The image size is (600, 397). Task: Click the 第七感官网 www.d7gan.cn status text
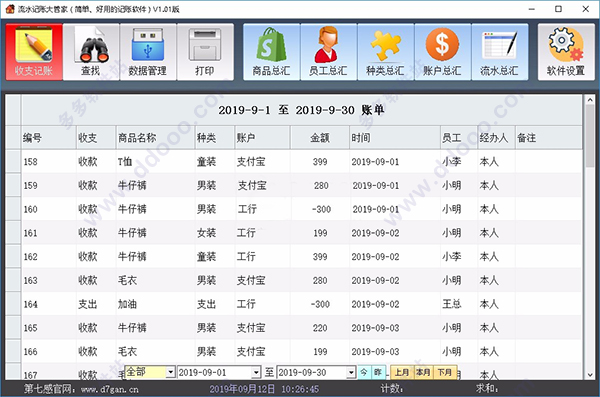pos(81,389)
